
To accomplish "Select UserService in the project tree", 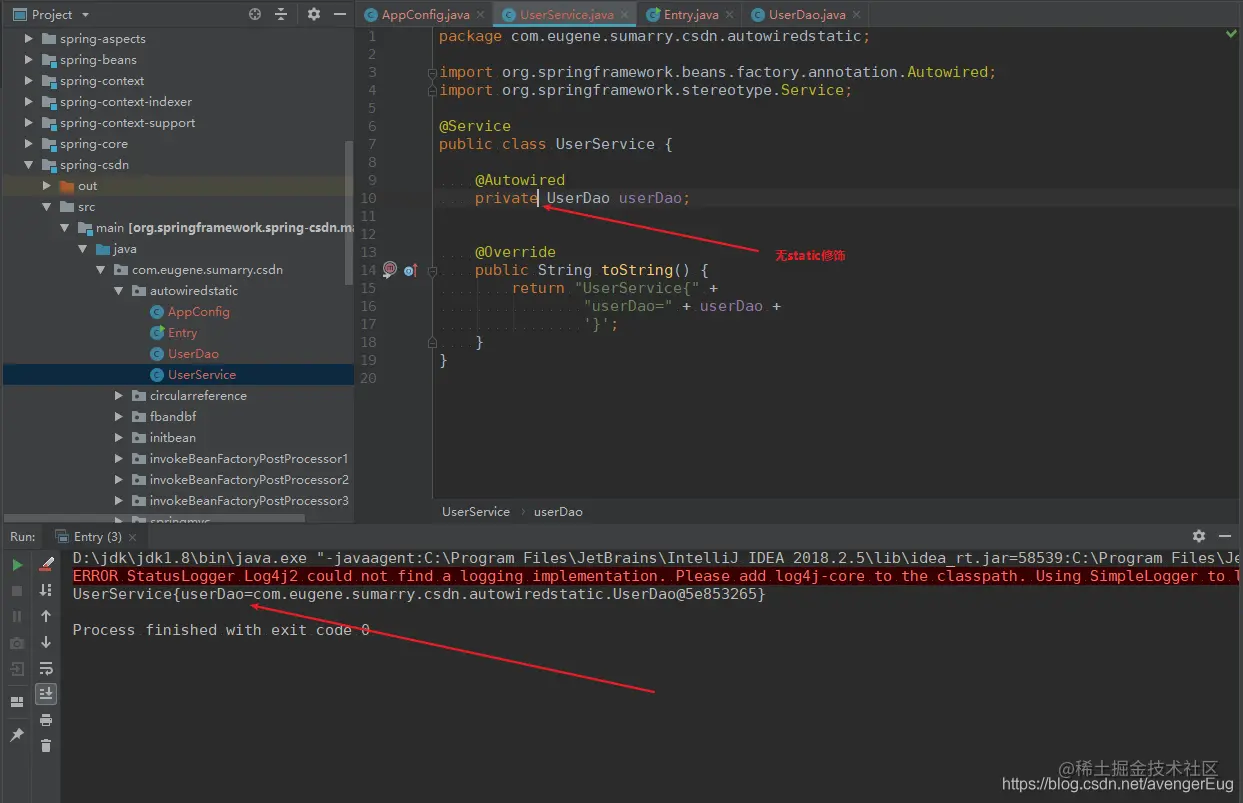I will (202, 375).
